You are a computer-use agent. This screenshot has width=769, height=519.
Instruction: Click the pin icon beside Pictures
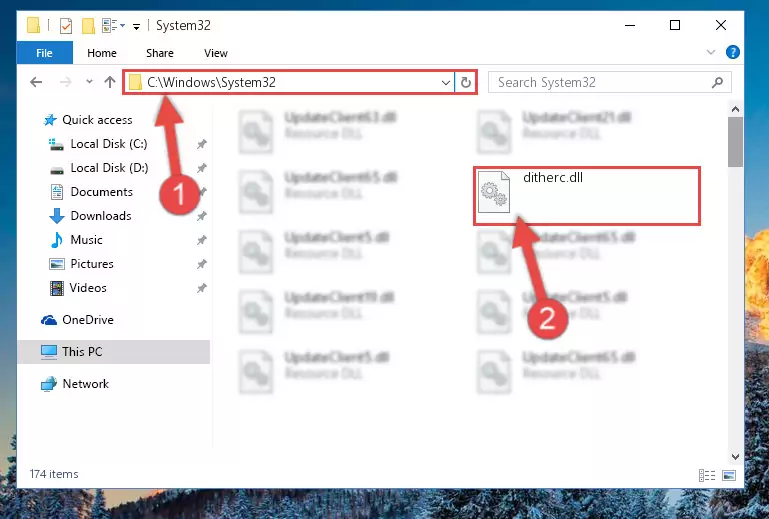(202, 264)
